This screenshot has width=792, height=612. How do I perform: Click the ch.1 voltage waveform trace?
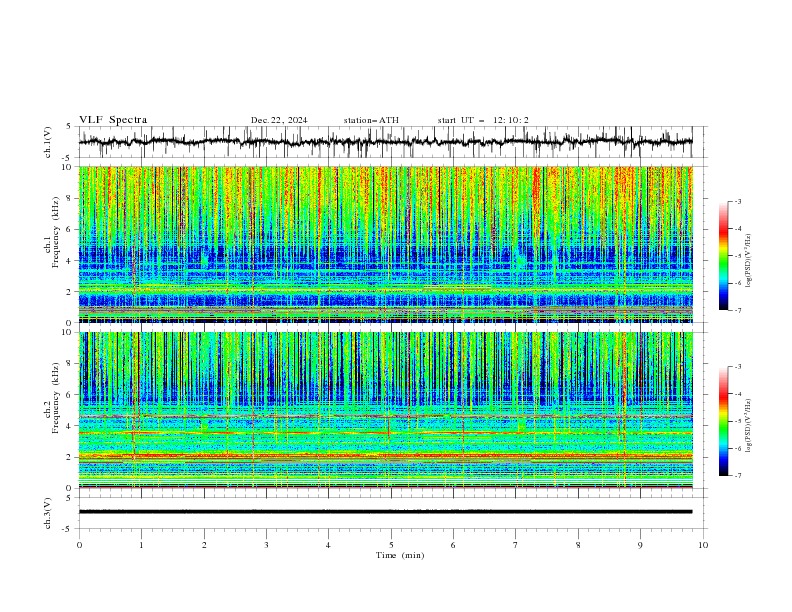386,142
